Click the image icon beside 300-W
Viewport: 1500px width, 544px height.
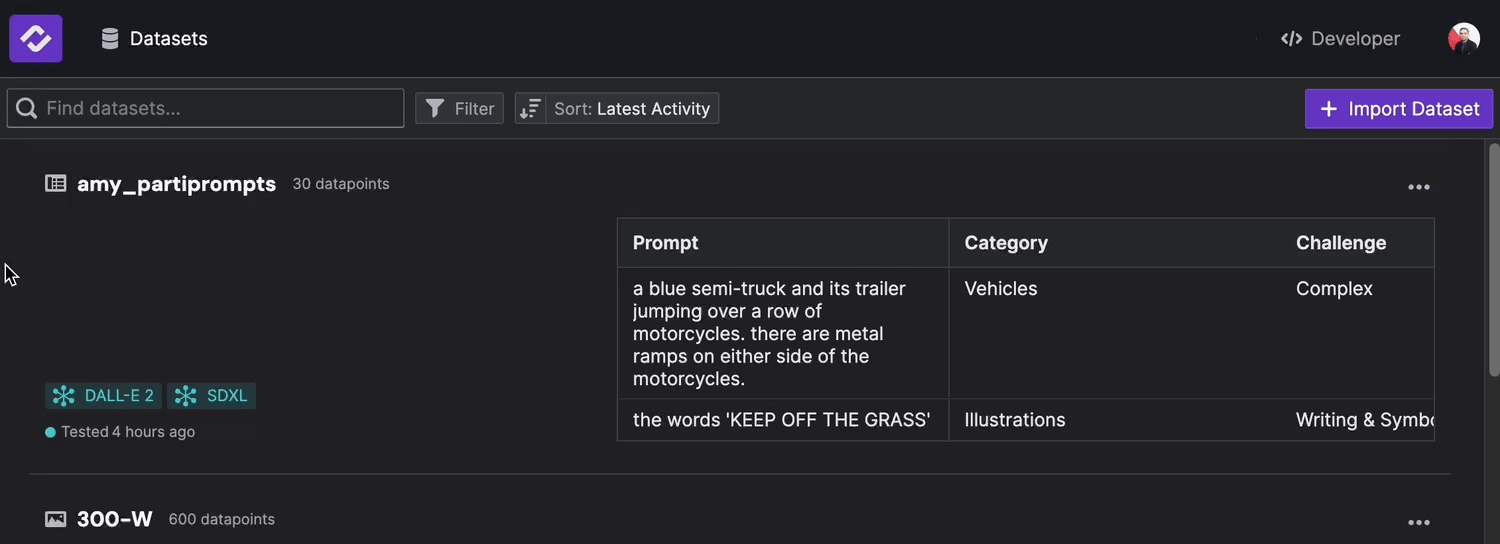click(56, 519)
